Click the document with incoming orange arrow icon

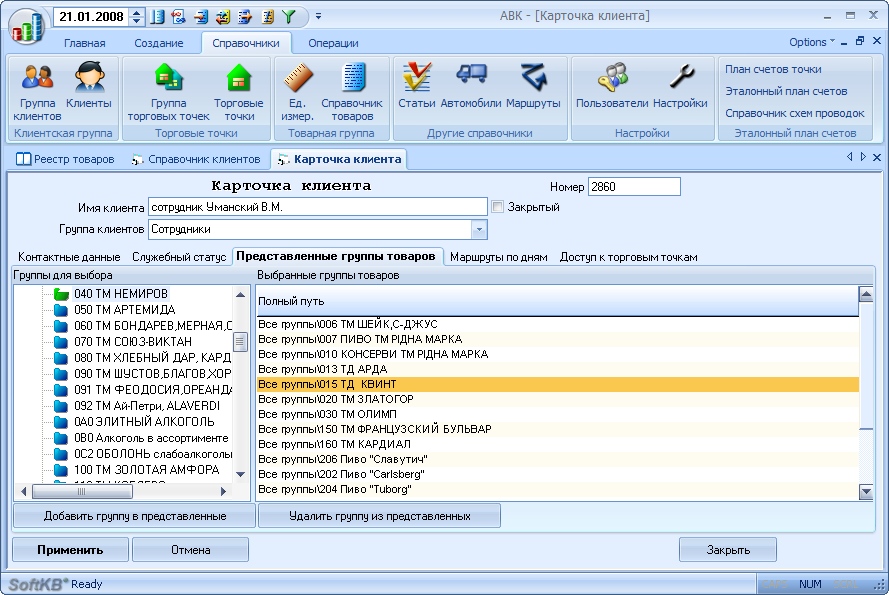201,16
